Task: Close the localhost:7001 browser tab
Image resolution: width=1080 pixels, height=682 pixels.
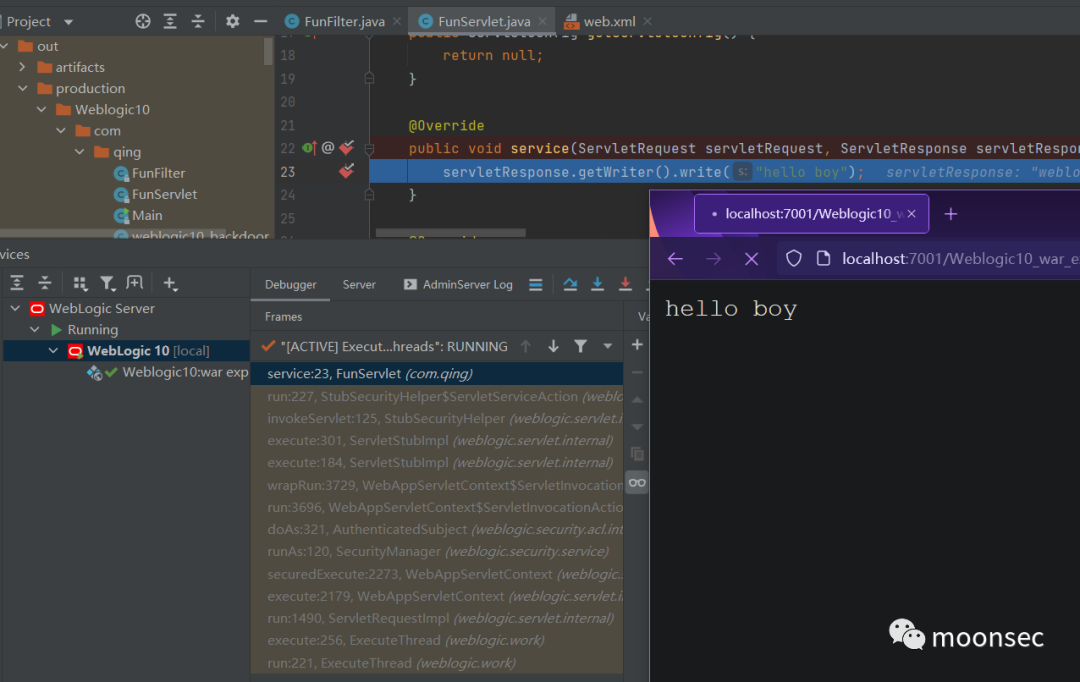Action: point(911,214)
